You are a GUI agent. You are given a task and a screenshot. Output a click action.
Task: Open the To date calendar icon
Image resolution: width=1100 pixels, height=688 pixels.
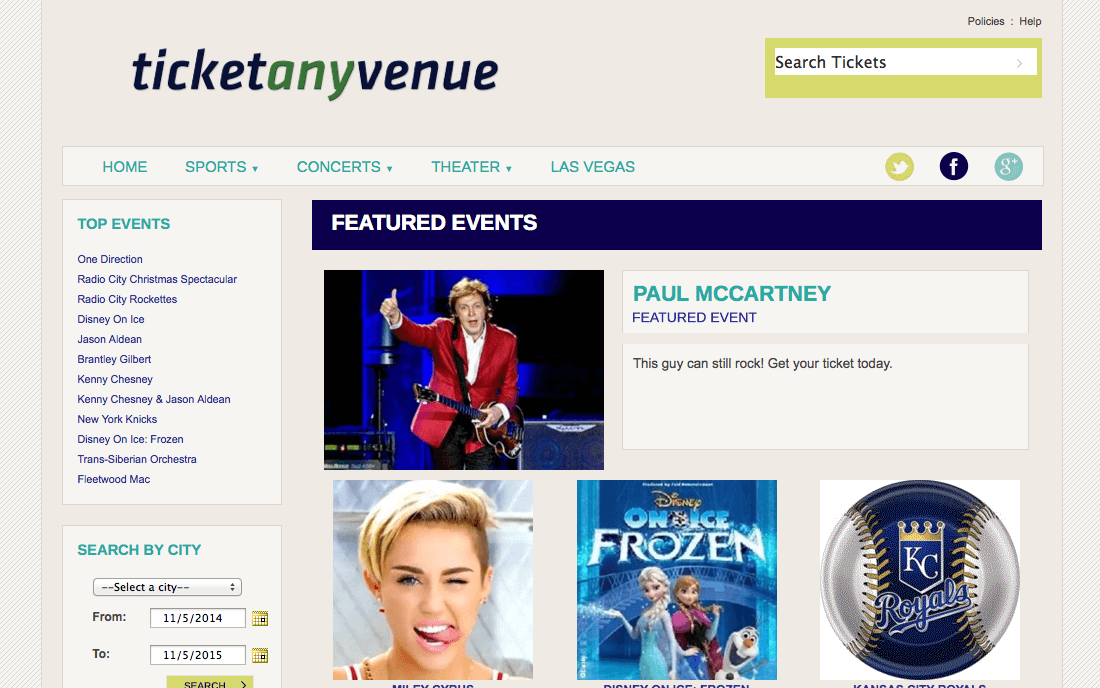260,655
